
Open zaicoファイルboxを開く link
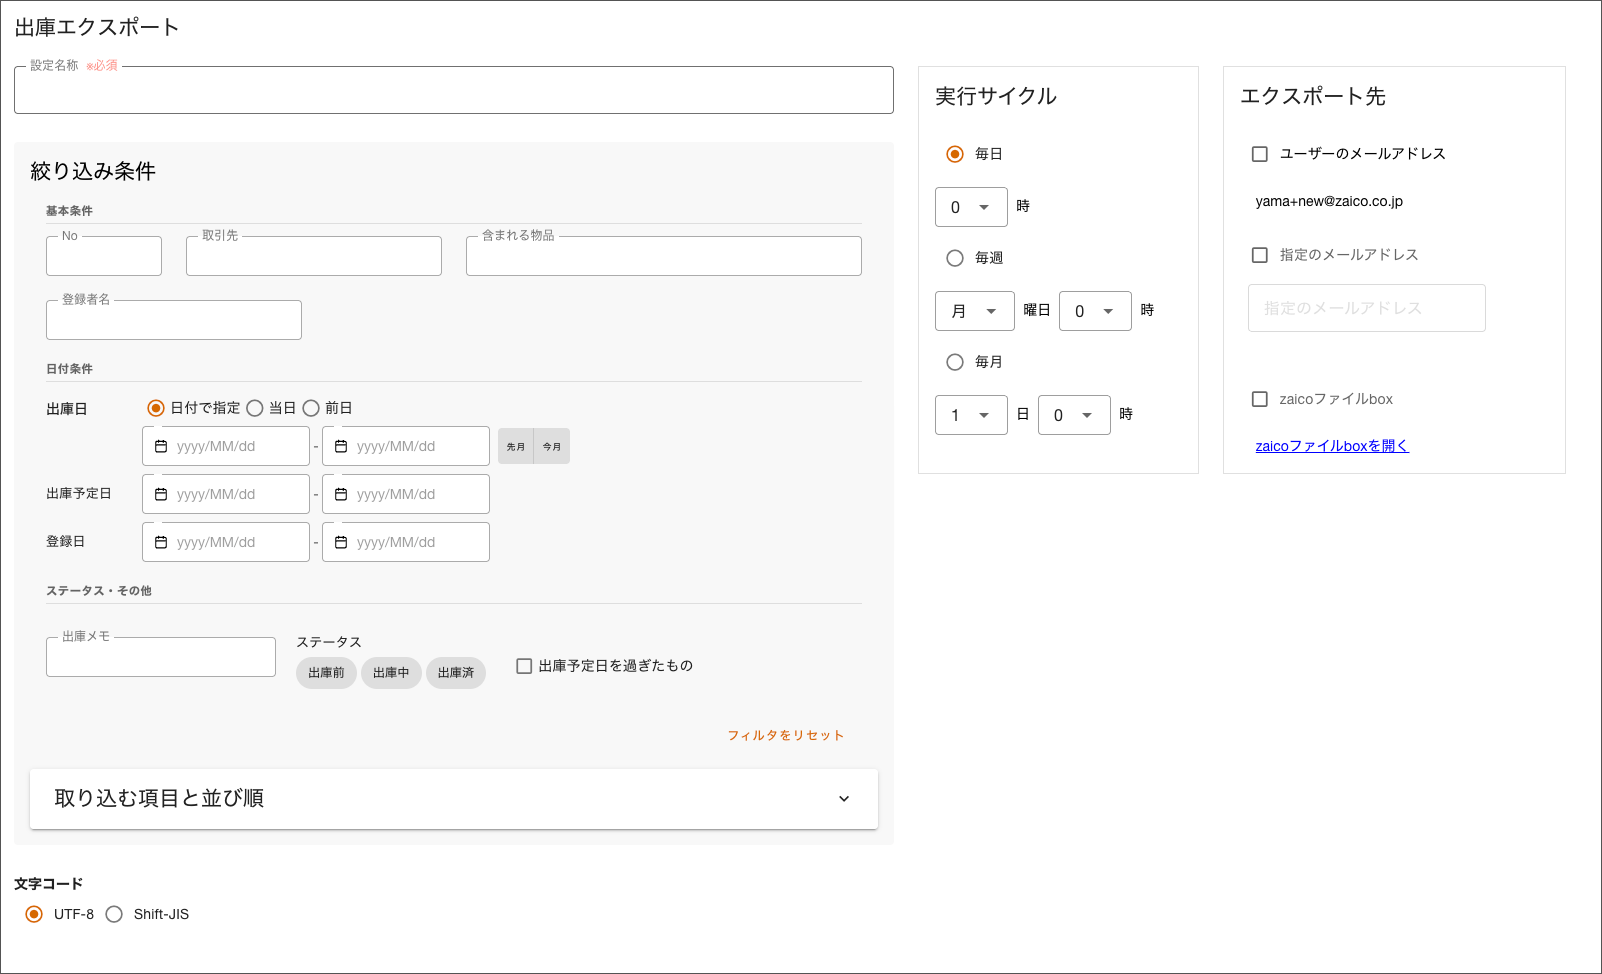click(x=1332, y=446)
